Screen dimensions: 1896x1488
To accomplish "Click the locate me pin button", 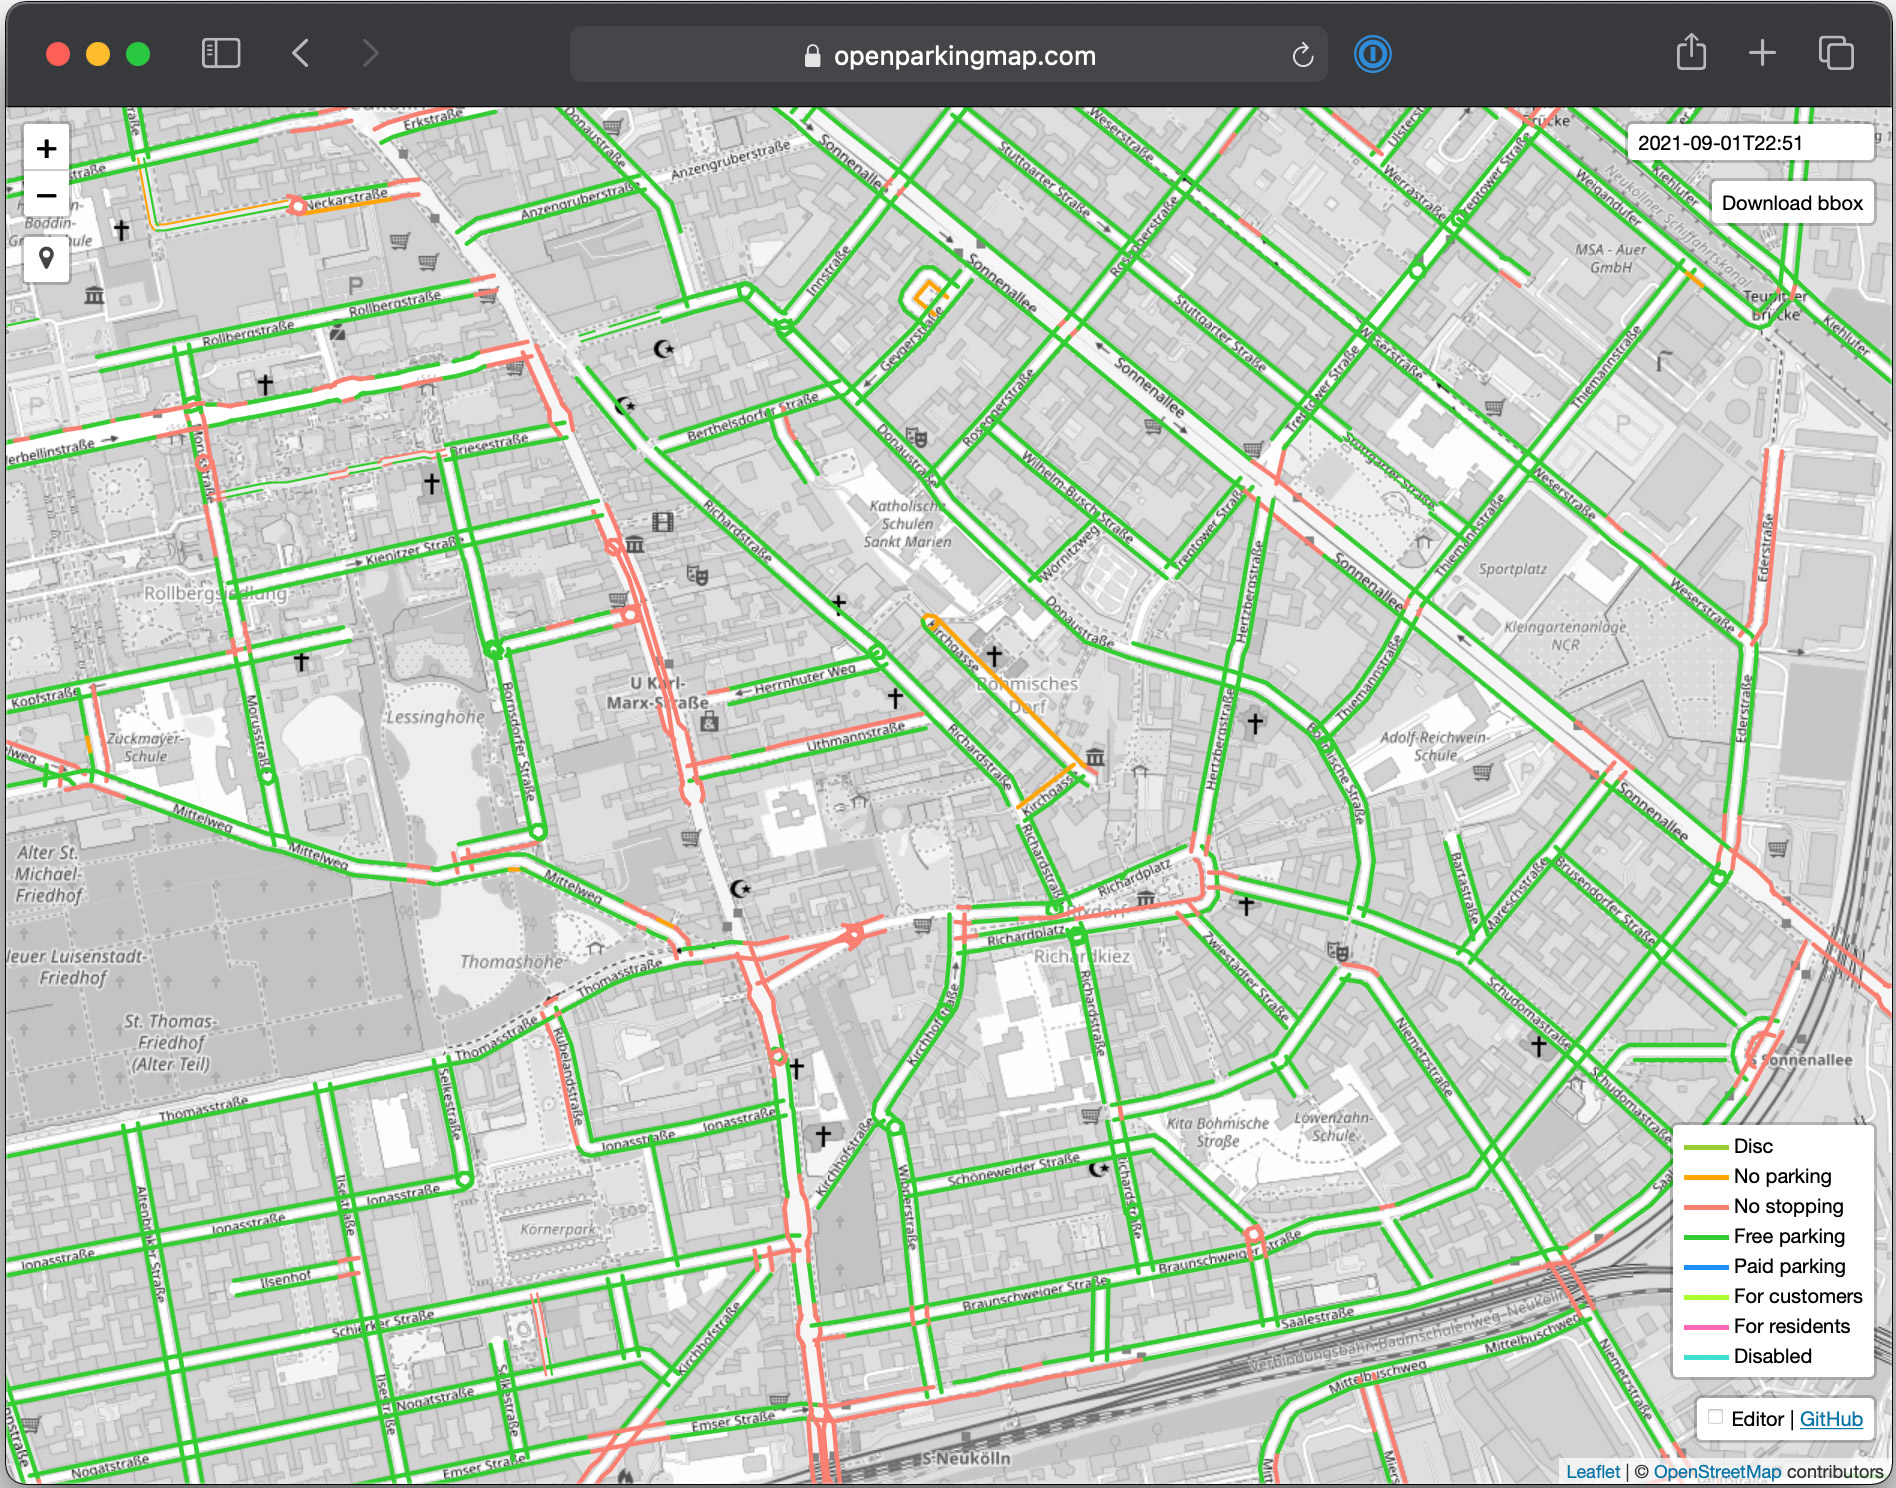I will point(46,259).
